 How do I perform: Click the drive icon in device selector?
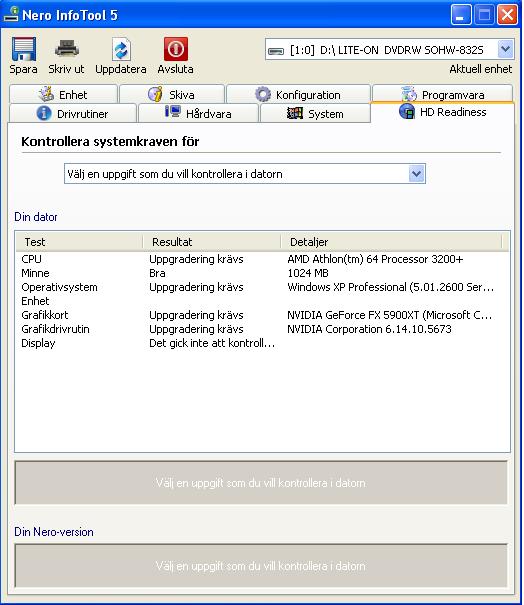[x=276, y=51]
